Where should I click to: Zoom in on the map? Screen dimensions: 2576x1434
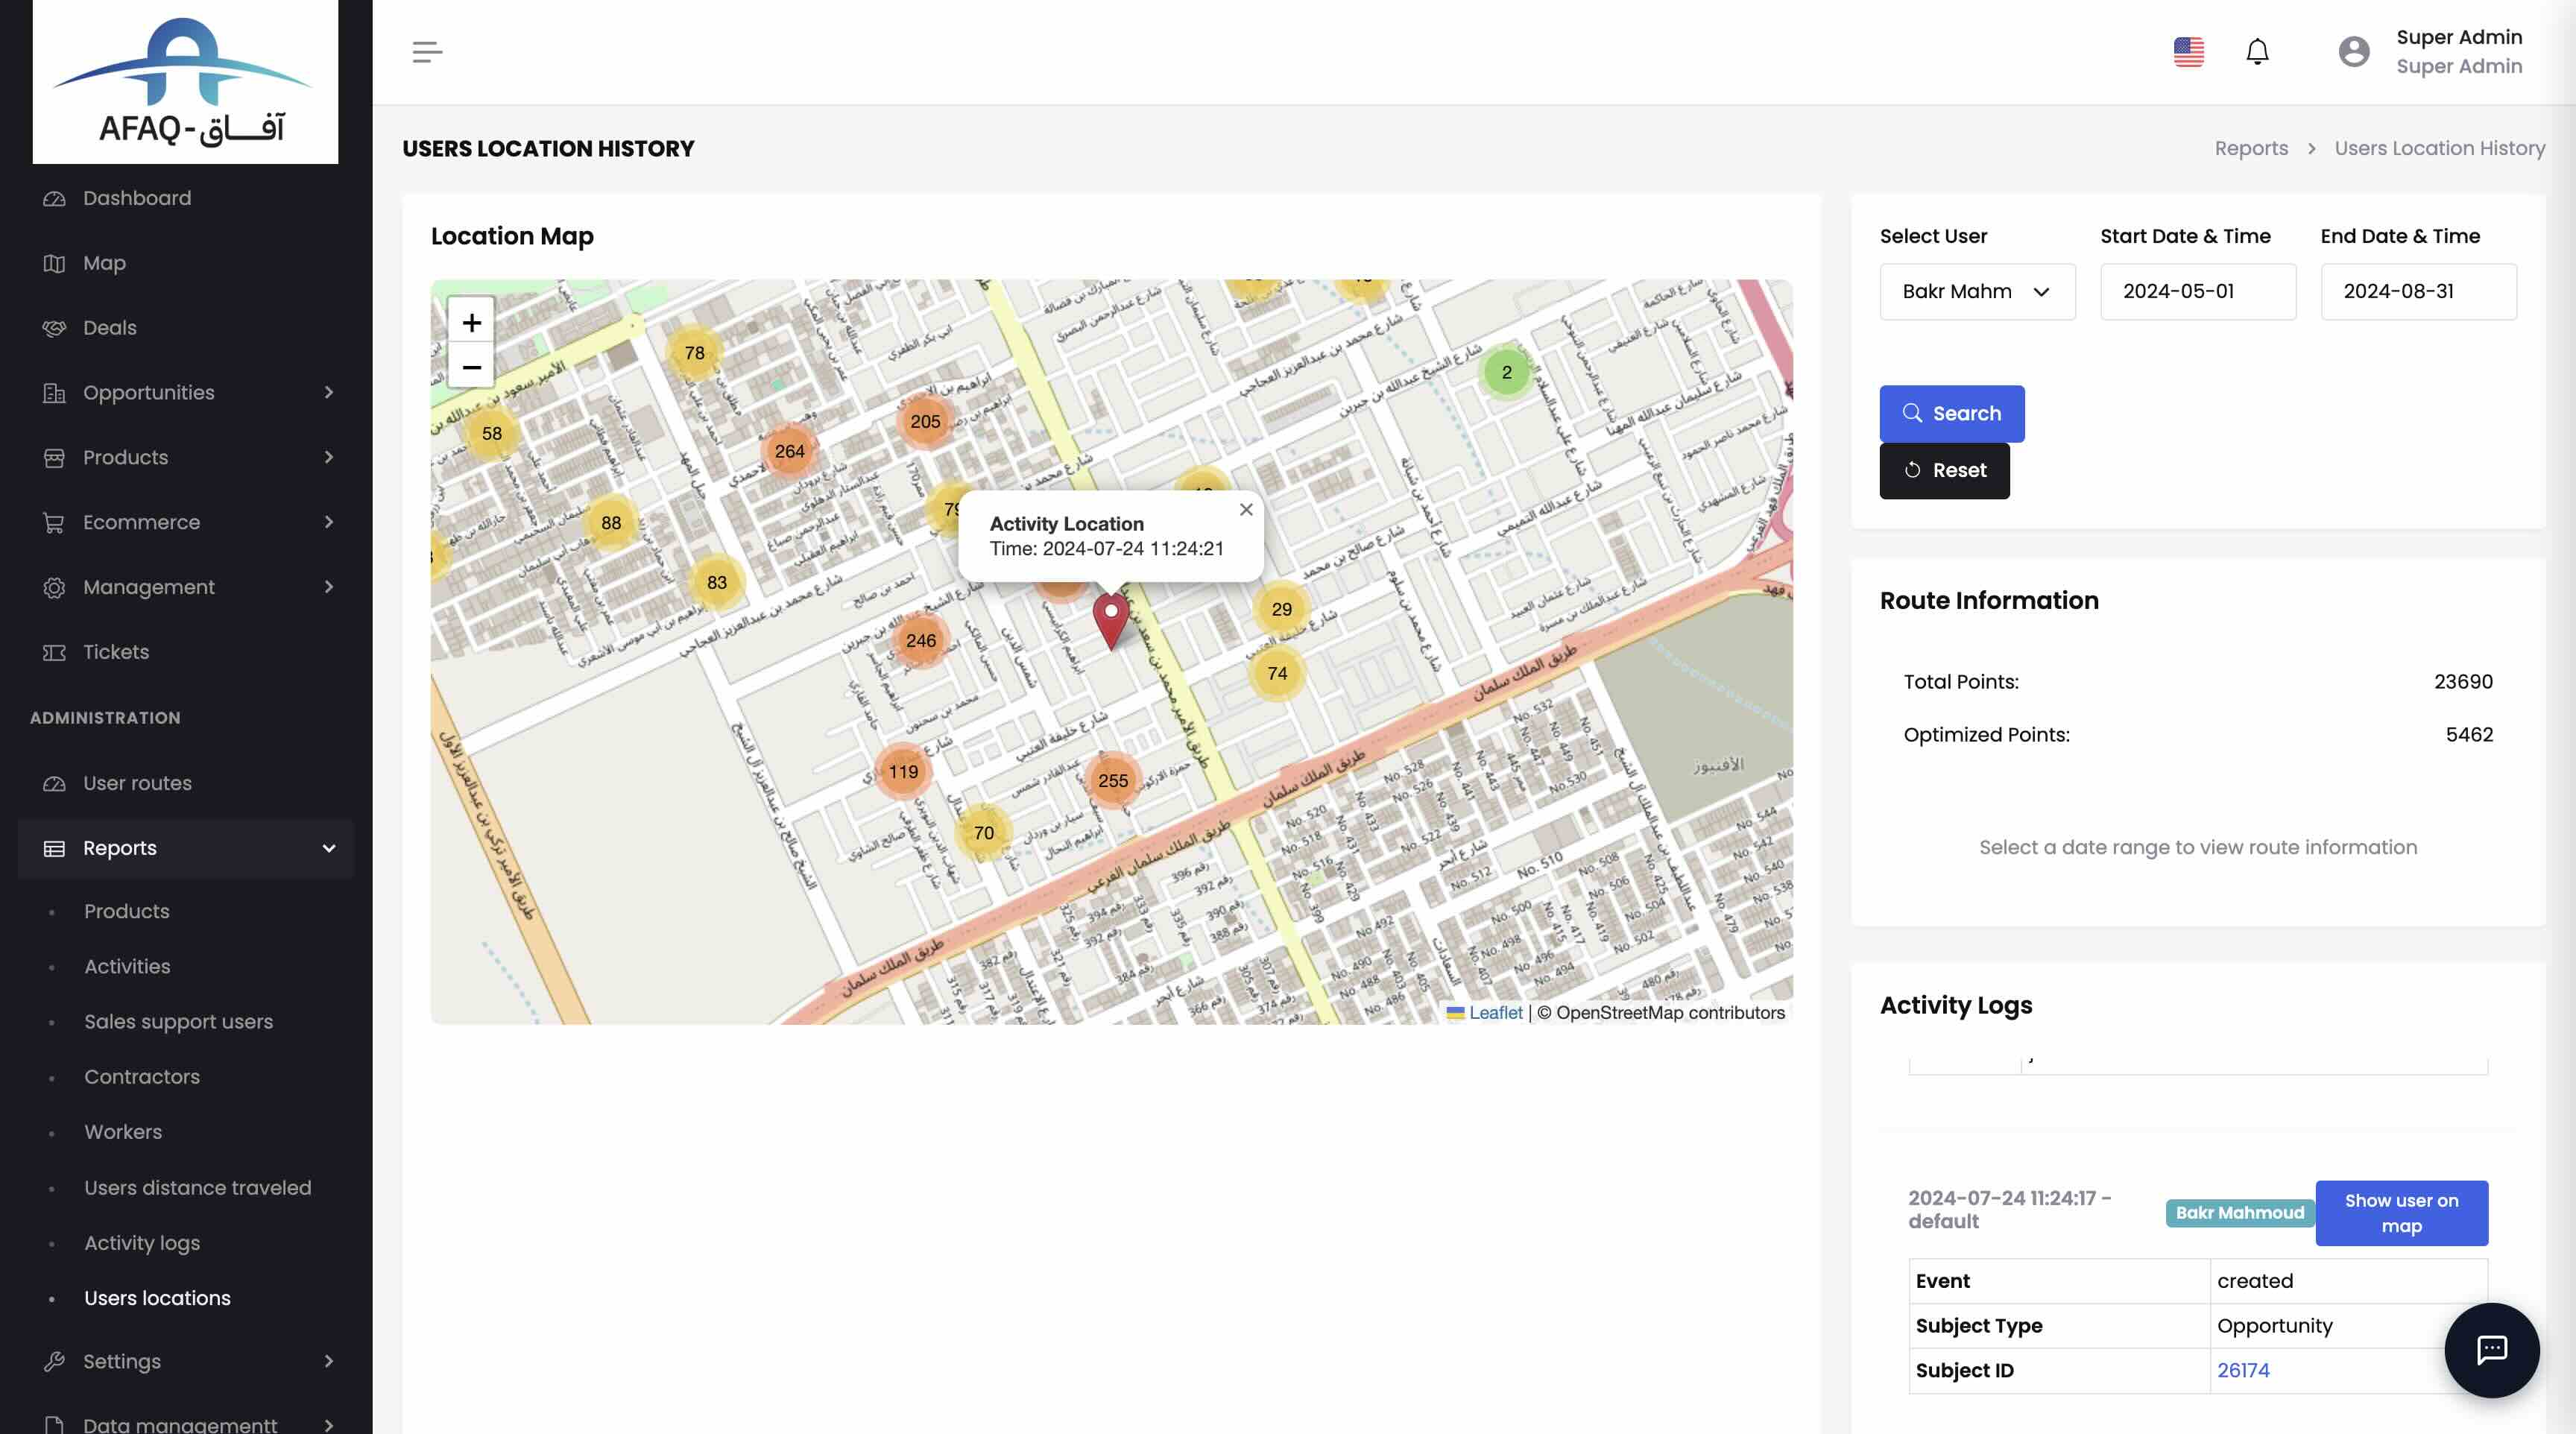[x=471, y=322]
